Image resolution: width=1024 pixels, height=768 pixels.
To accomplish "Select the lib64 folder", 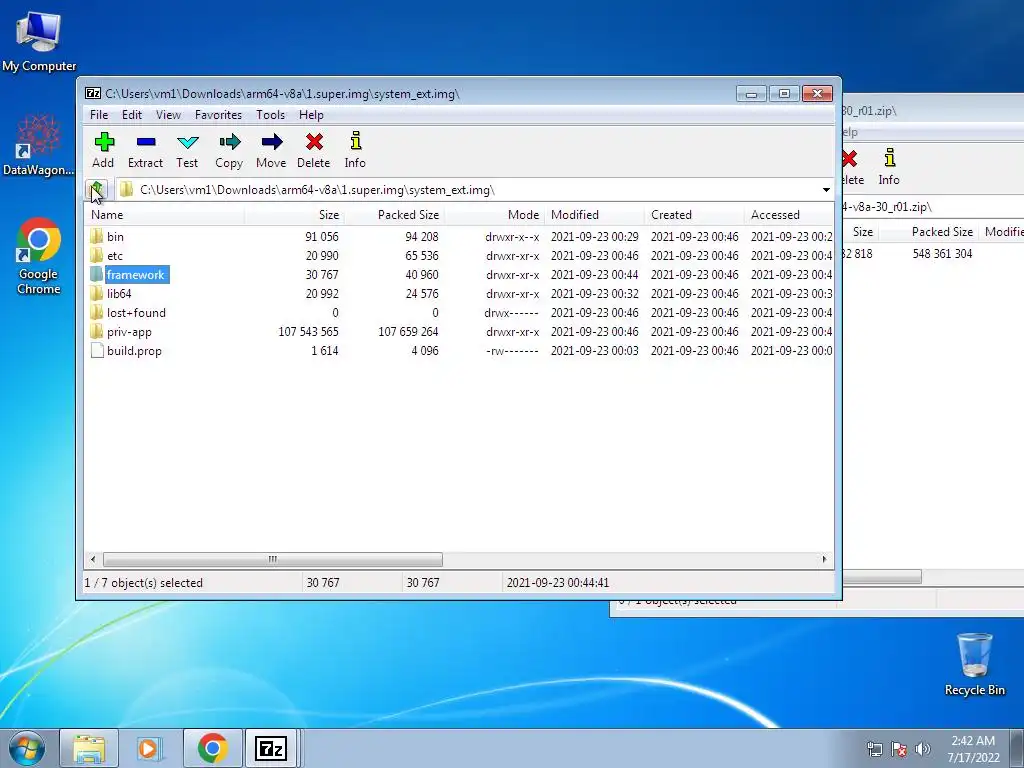I will (x=119, y=293).
